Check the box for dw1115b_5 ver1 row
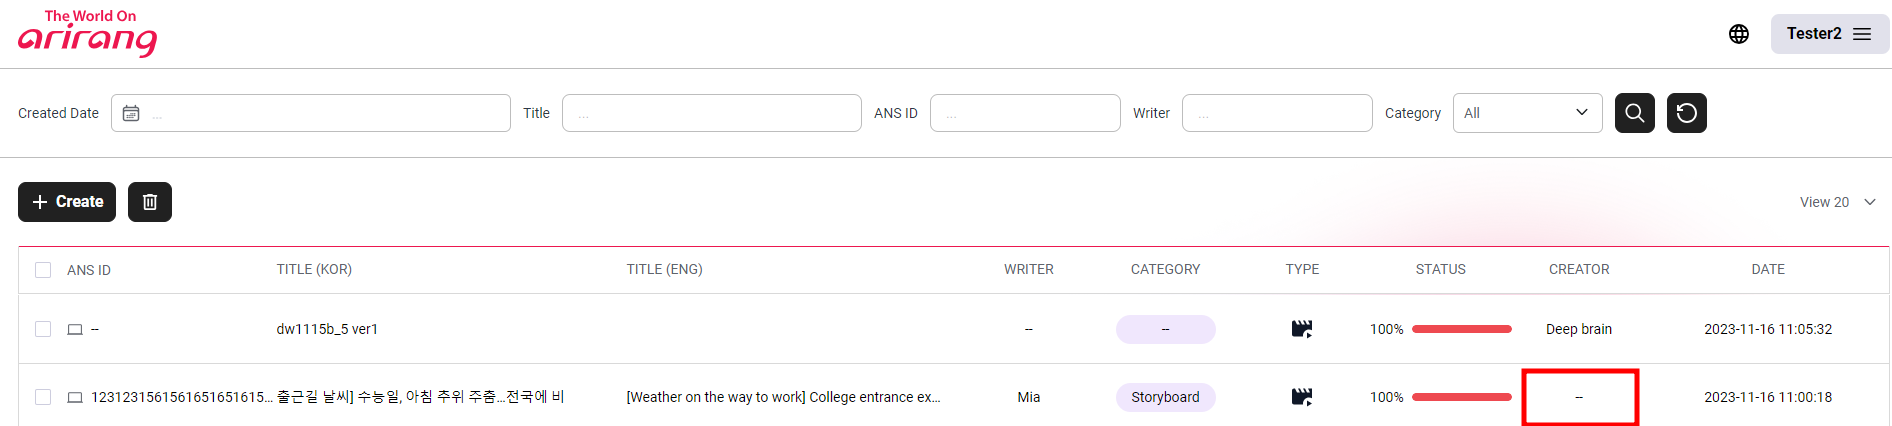Viewport: 1892px width, 426px height. (43, 329)
